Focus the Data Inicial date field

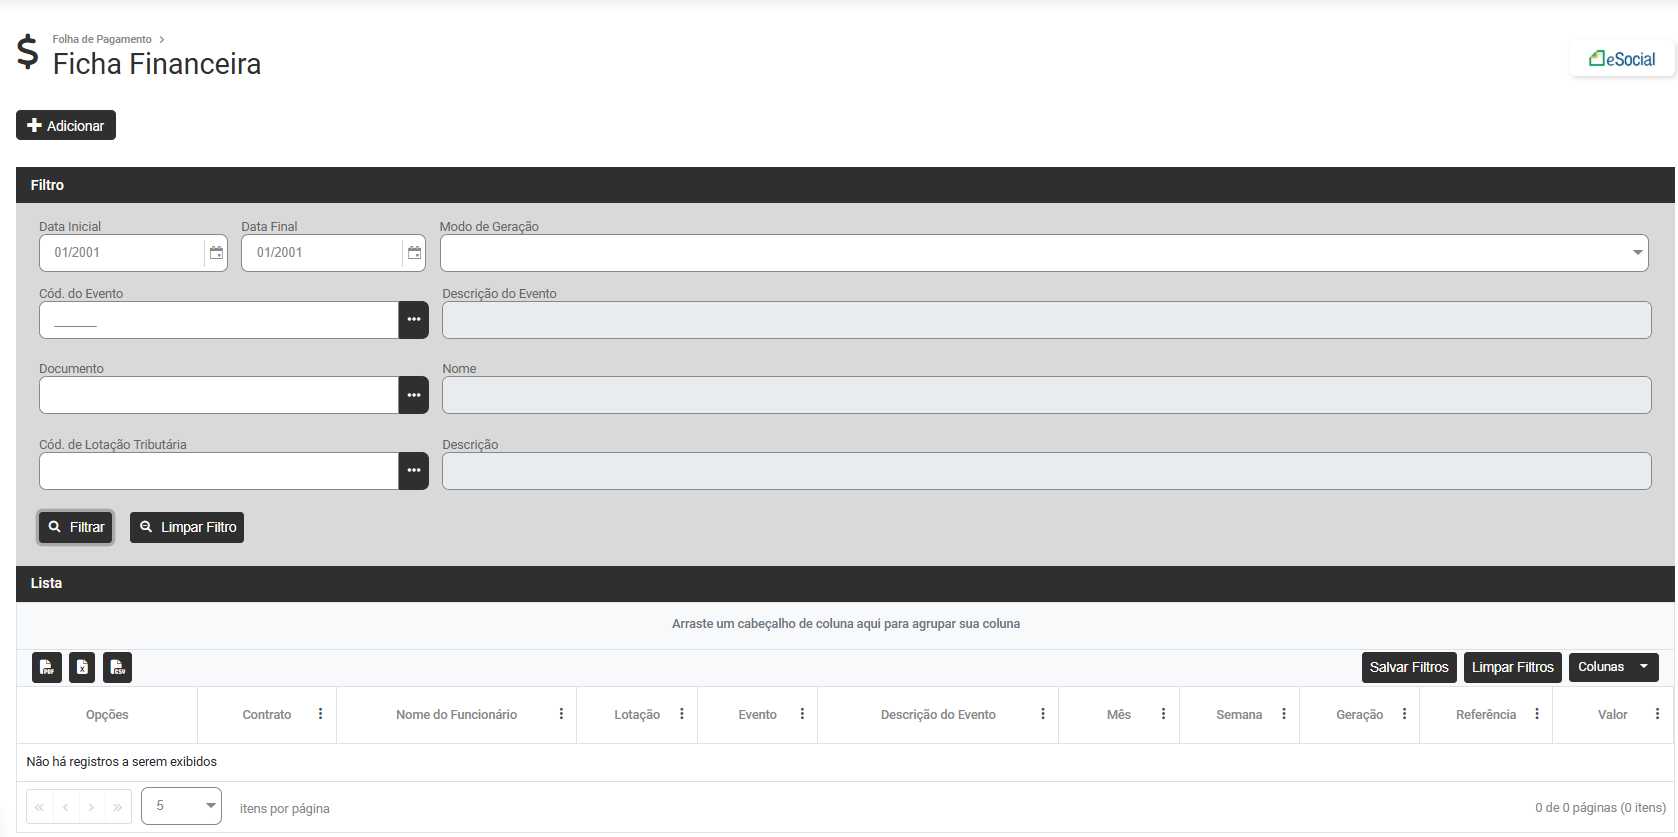(x=122, y=253)
